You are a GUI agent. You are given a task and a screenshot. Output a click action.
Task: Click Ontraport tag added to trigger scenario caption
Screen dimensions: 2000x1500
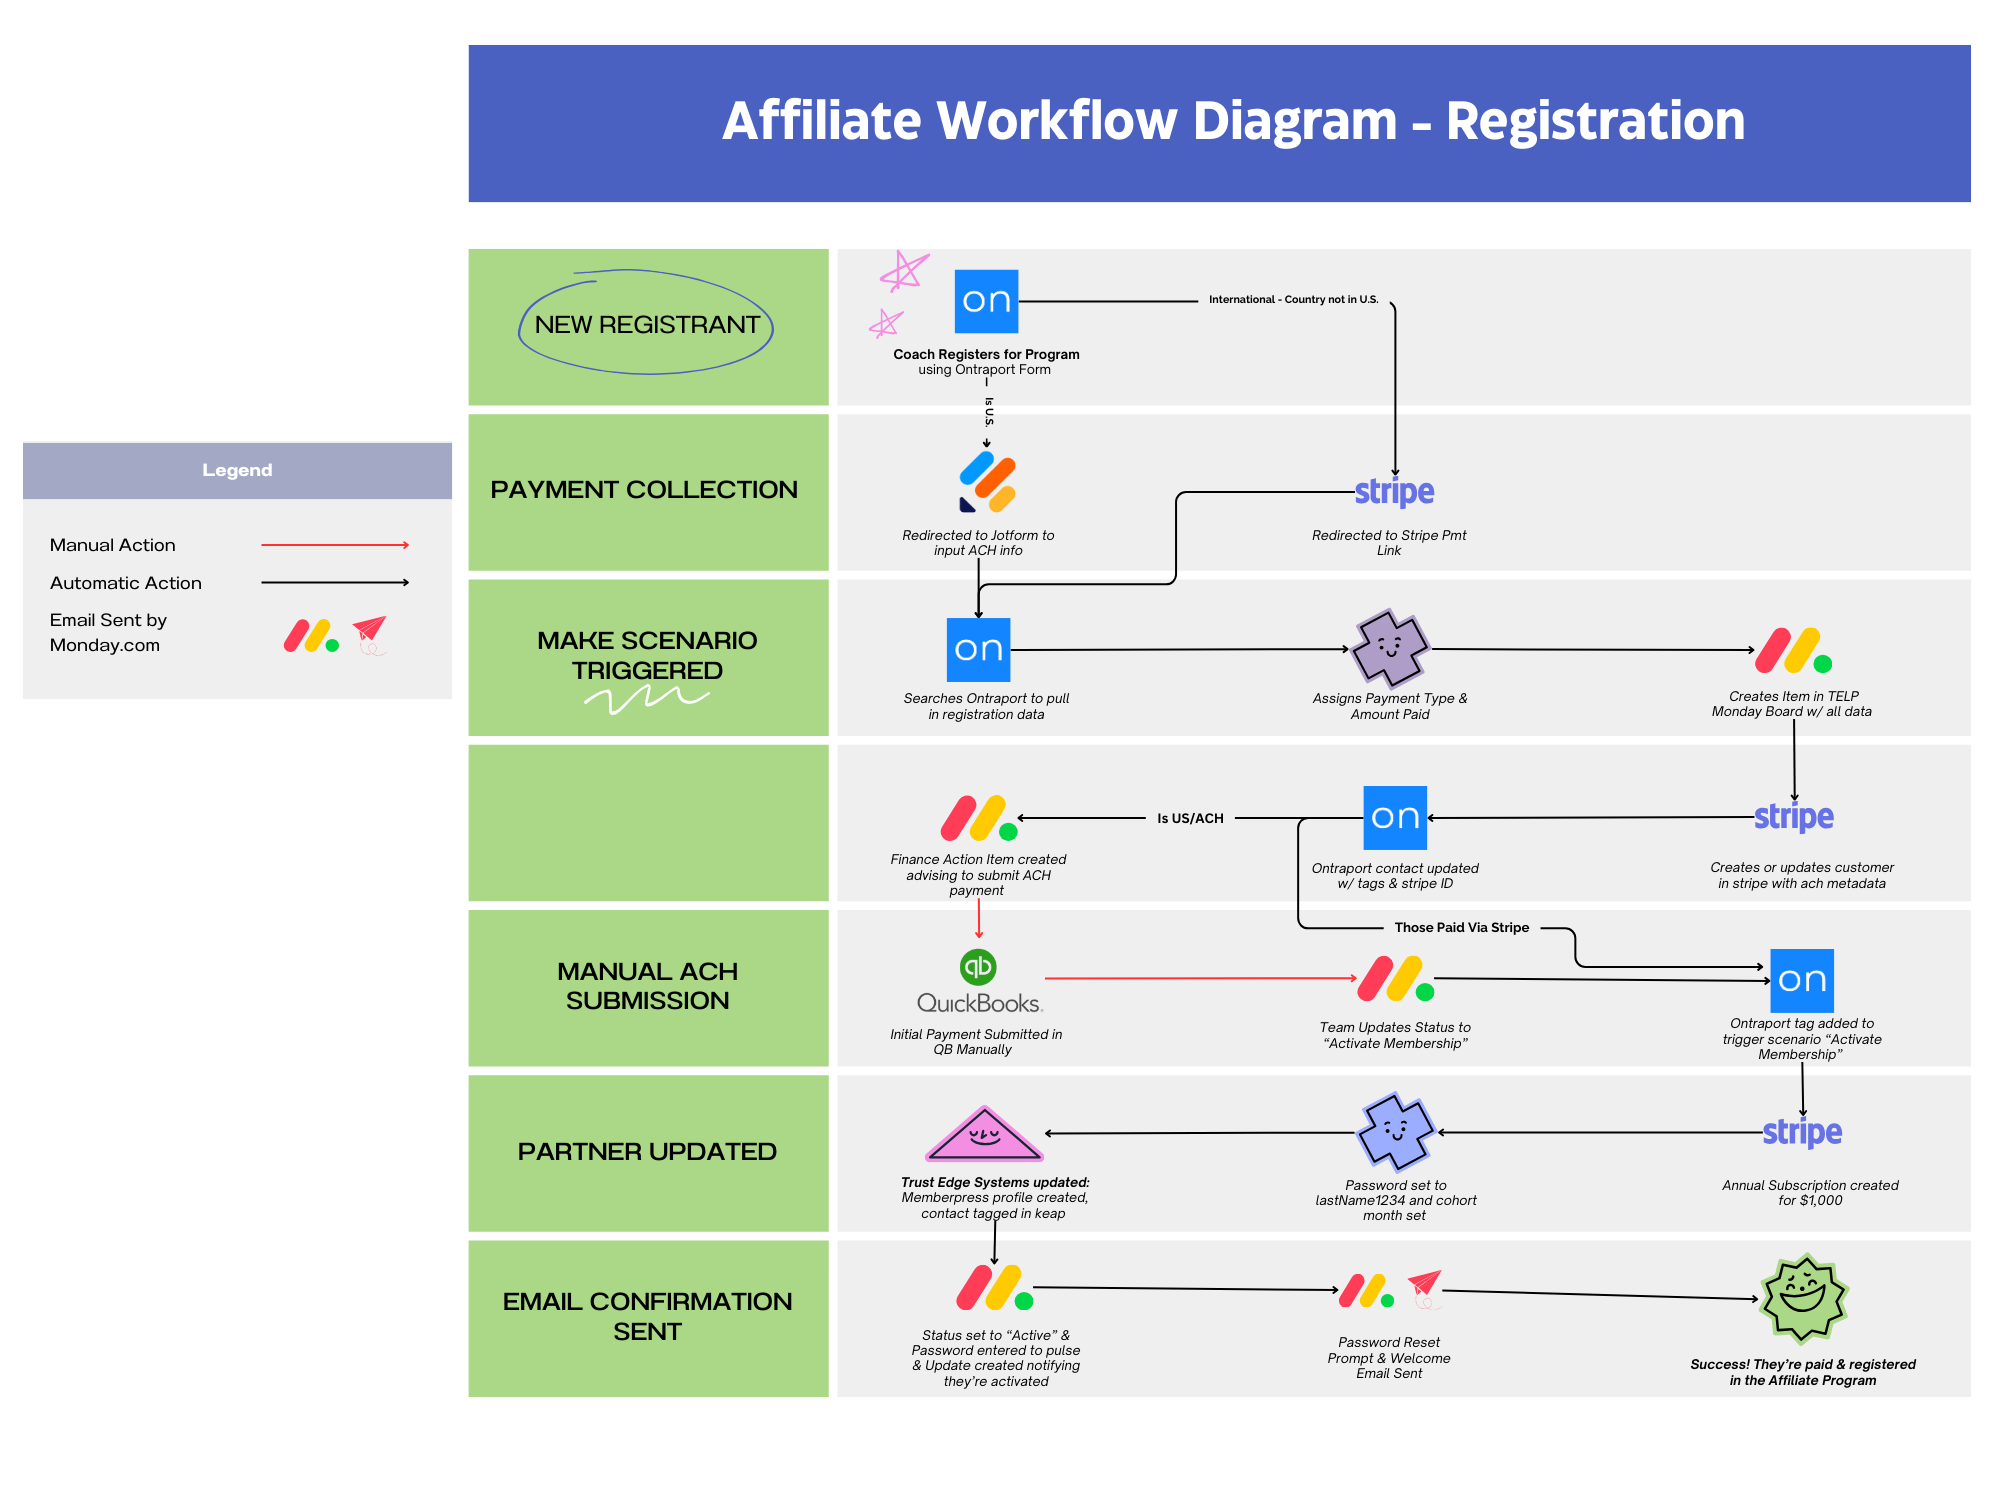pyautogui.click(x=1802, y=1039)
